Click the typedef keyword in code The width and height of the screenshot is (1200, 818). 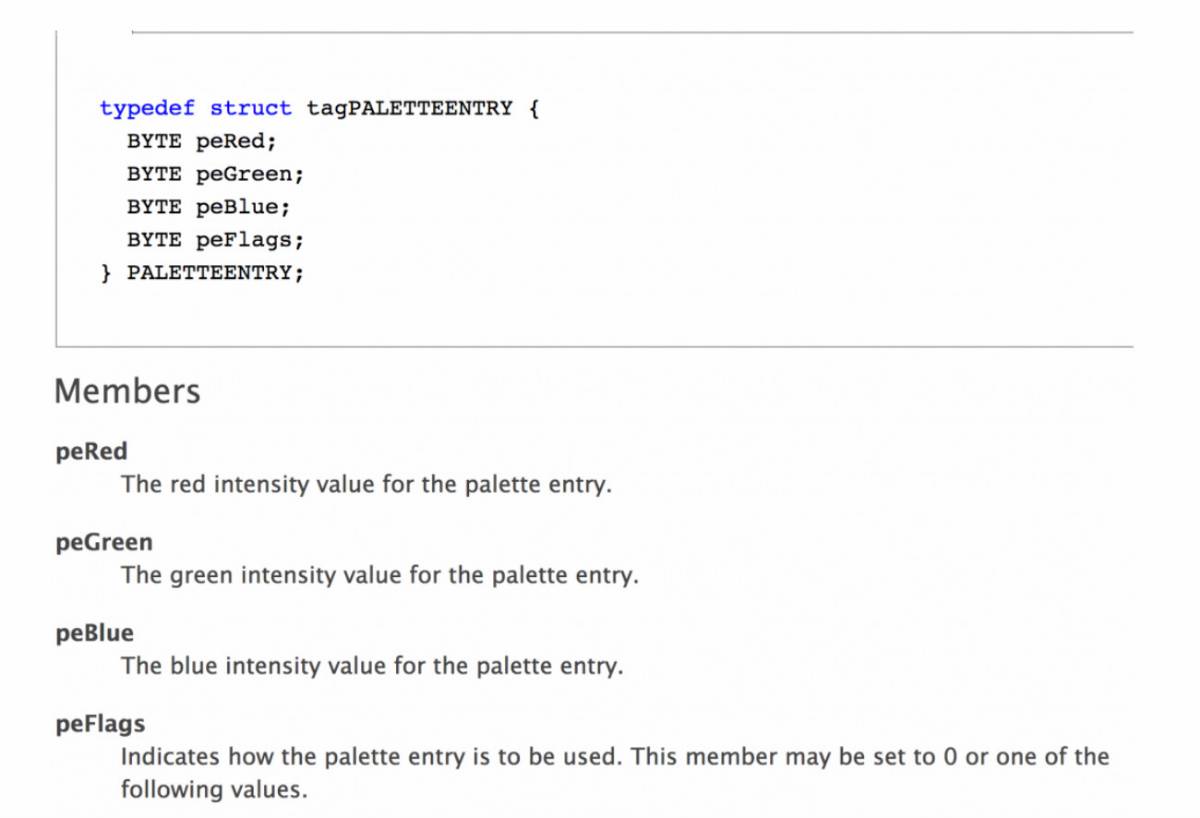(x=147, y=108)
